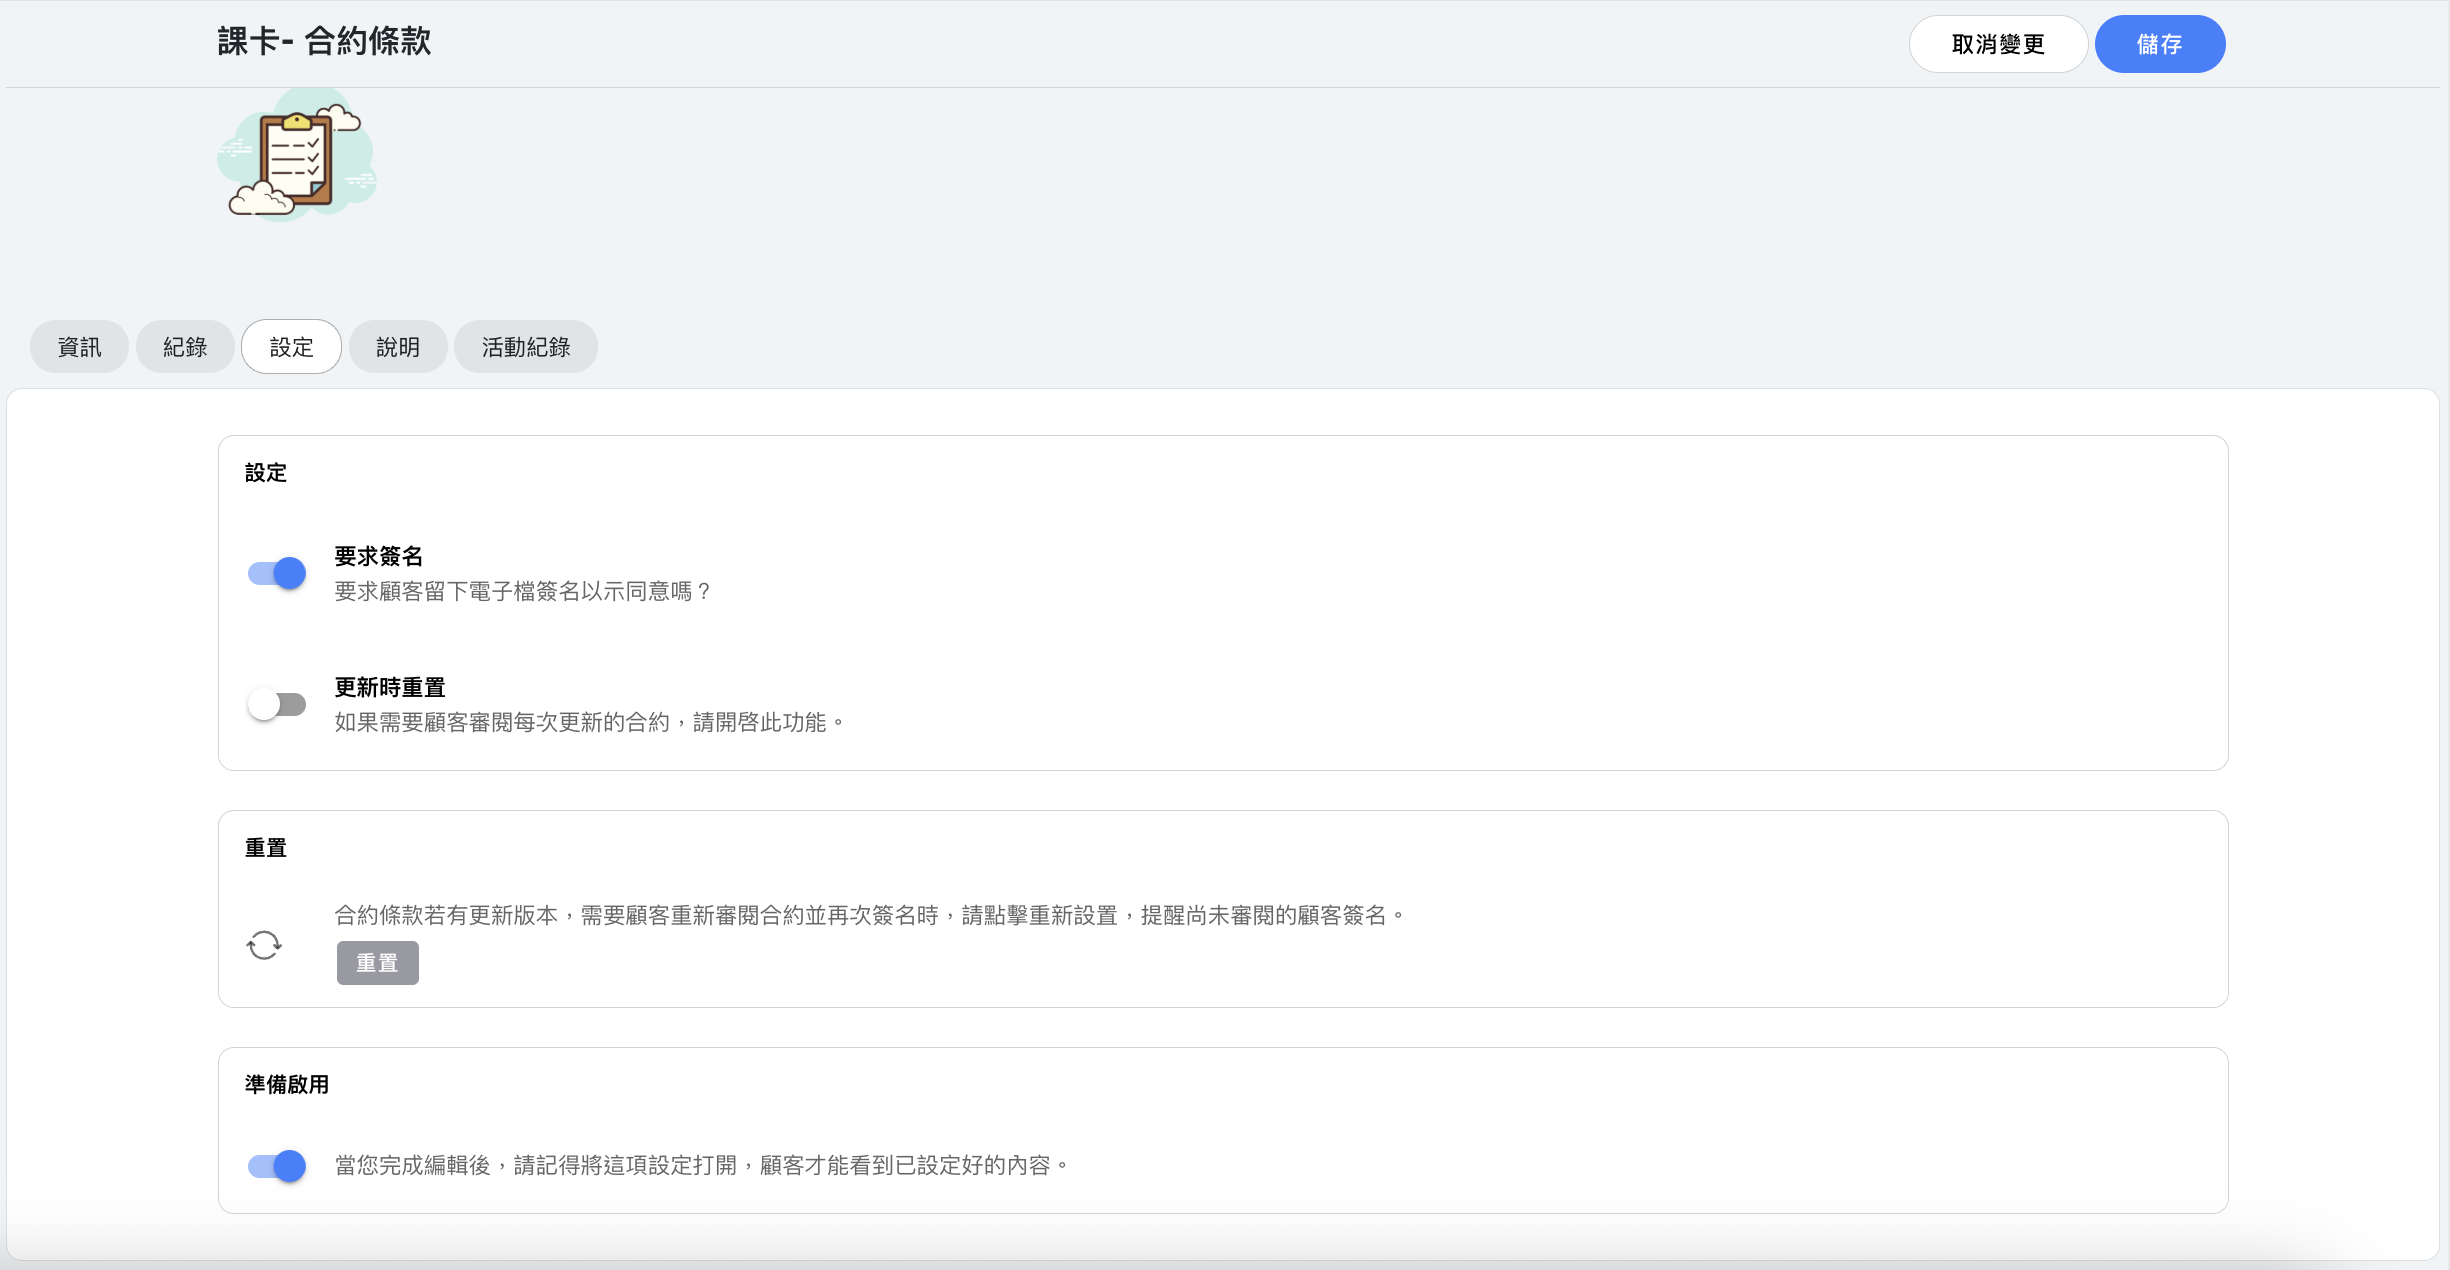Click the bold 更新時重置 label
2450x1270 pixels.
[389, 687]
